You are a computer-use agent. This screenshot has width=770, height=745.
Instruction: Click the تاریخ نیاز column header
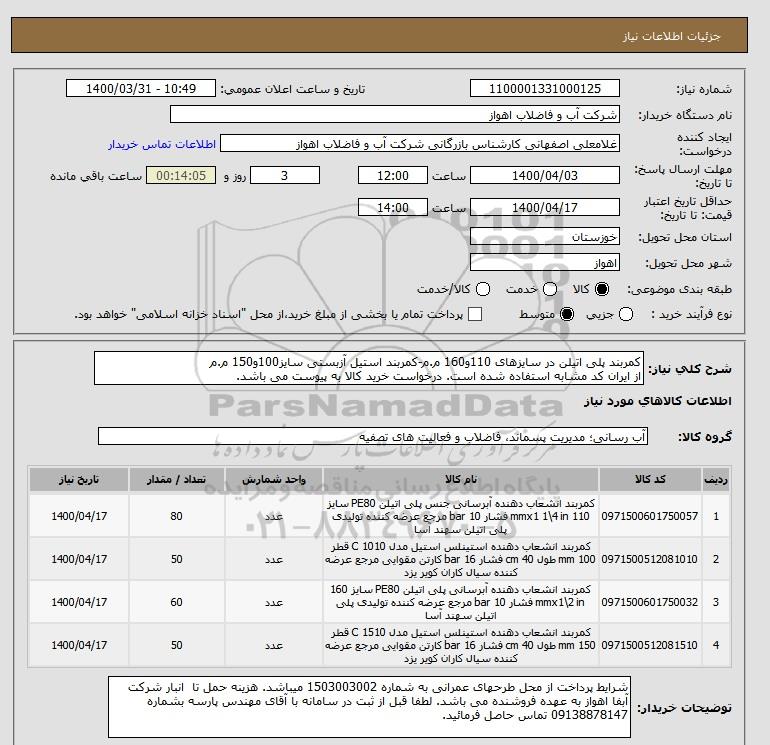click(79, 479)
